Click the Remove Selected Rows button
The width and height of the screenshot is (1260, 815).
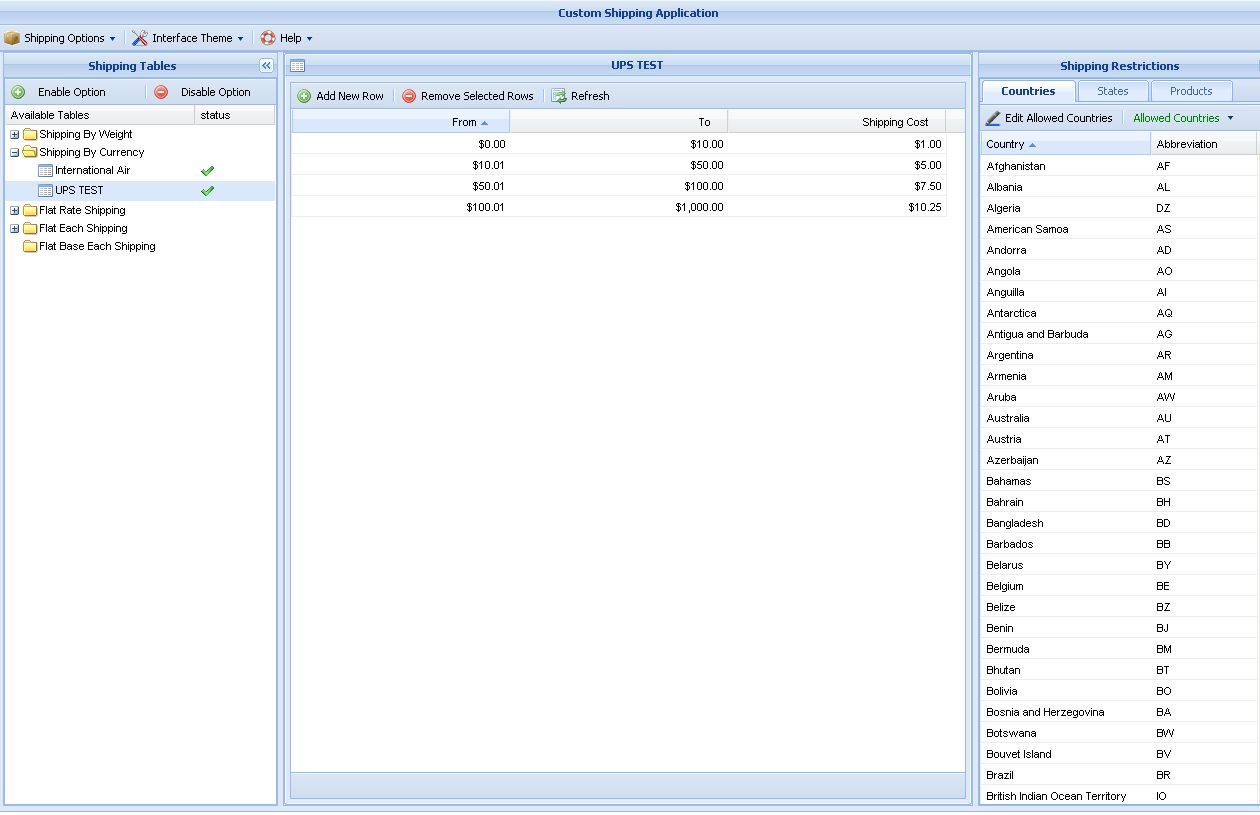tap(468, 96)
